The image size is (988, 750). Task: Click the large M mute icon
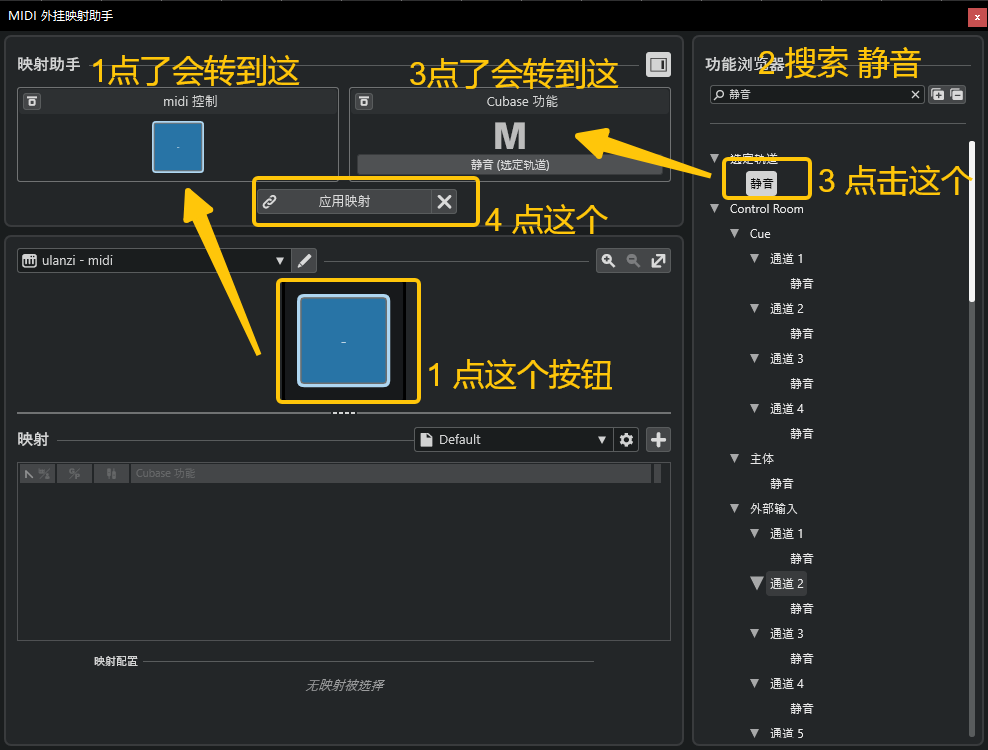click(510, 136)
